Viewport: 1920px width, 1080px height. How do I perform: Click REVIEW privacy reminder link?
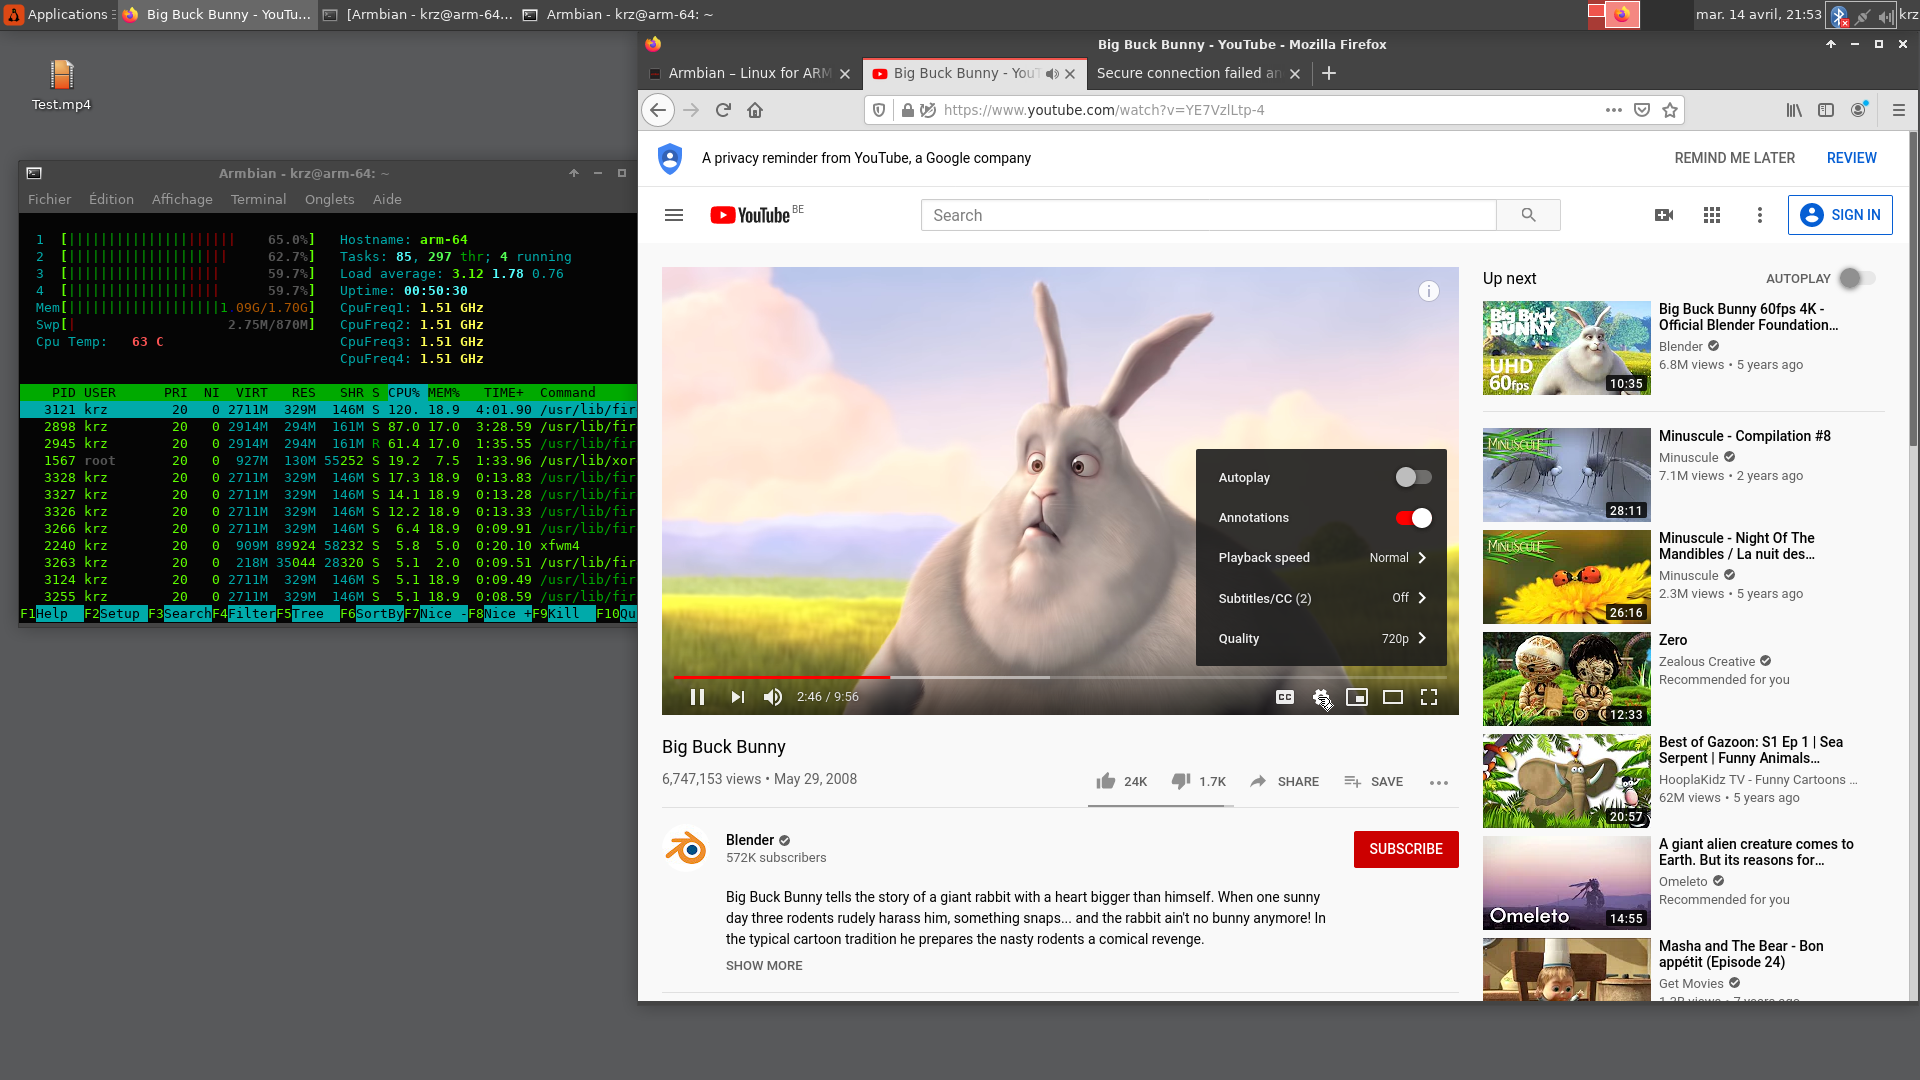[x=1852, y=158]
